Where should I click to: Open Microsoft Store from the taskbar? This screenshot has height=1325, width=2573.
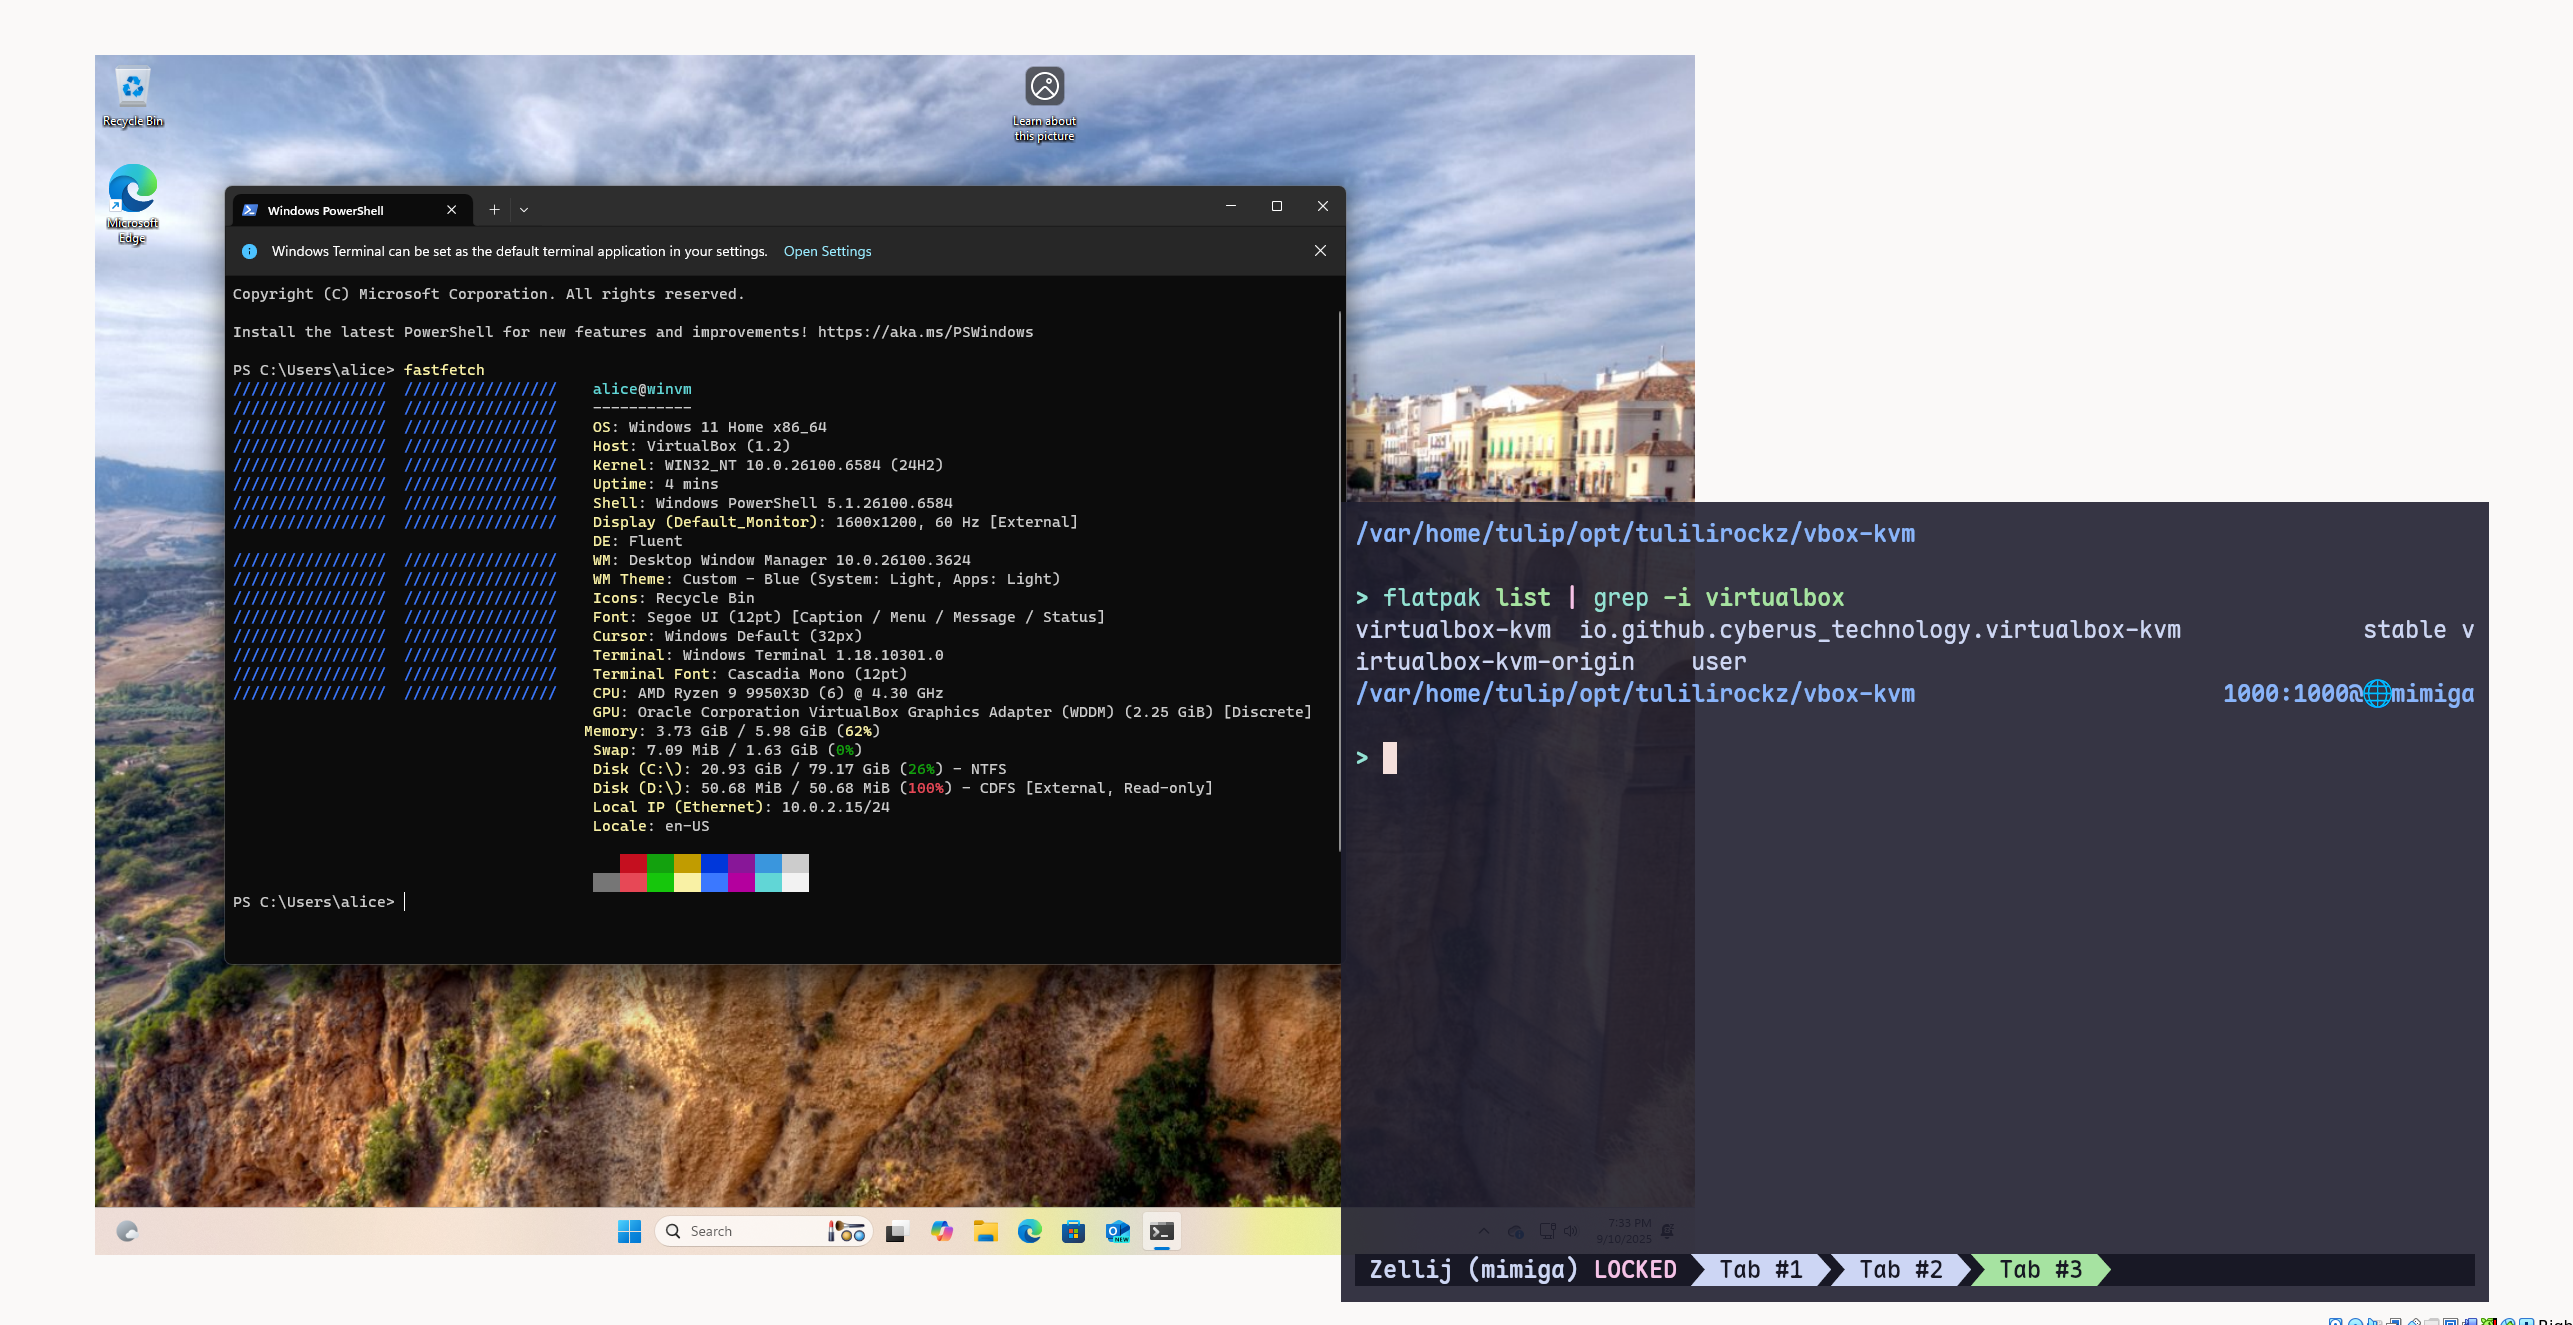click(1073, 1231)
